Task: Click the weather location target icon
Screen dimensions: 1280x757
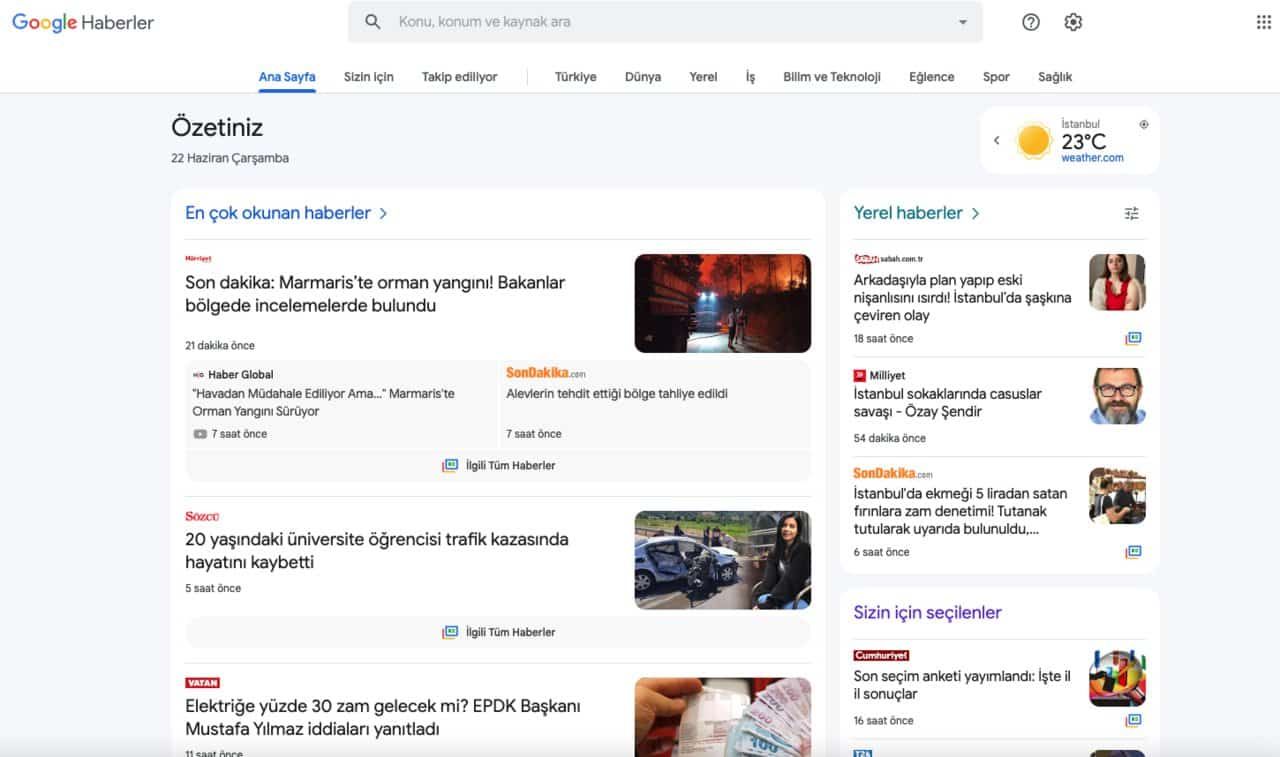Action: click(x=1144, y=124)
